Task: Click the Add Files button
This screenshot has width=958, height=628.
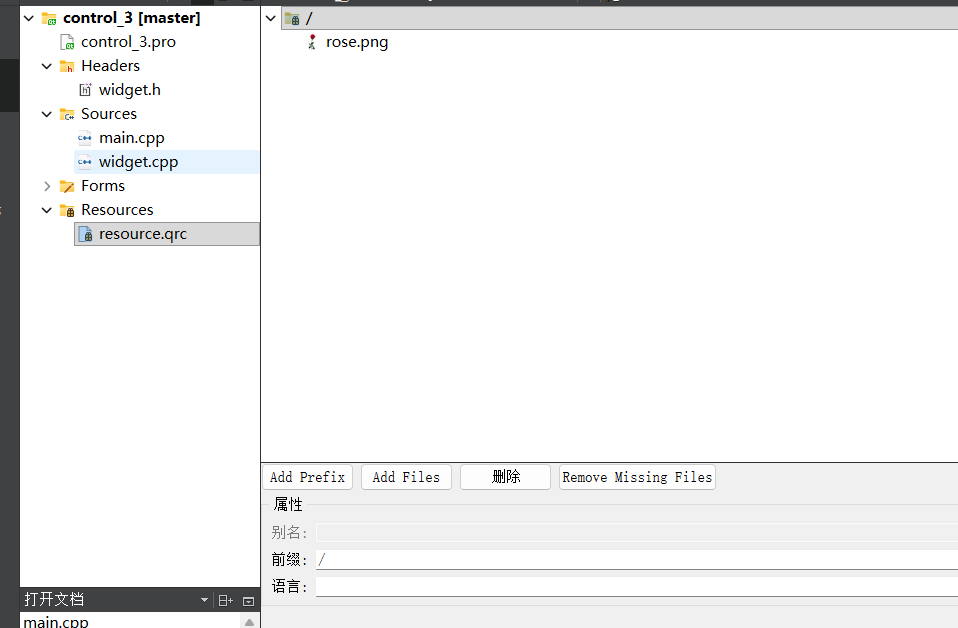Action: pyautogui.click(x=406, y=477)
